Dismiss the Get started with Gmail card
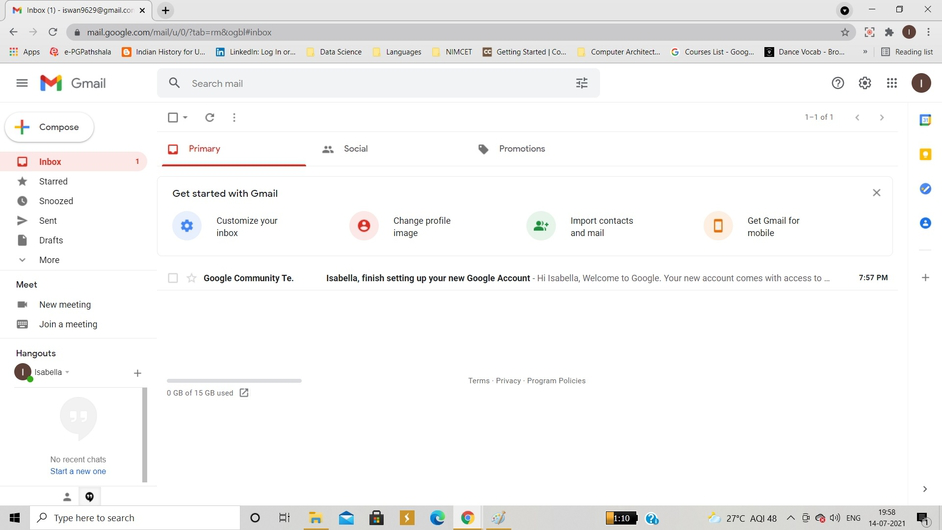The image size is (942, 530). pyautogui.click(x=877, y=193)
